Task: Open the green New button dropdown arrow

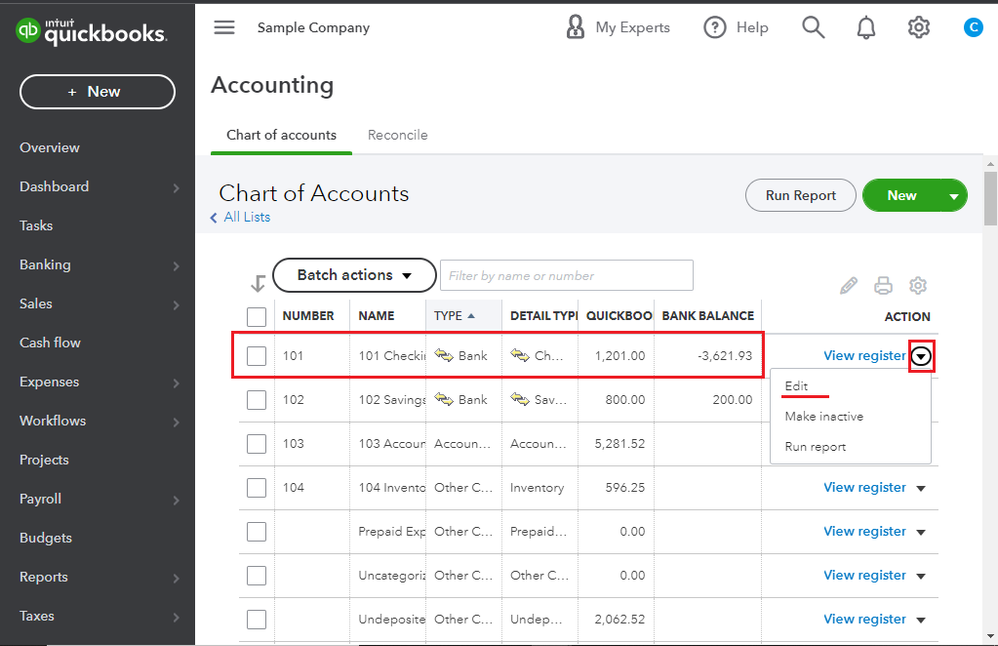Action: click(954, 196)
